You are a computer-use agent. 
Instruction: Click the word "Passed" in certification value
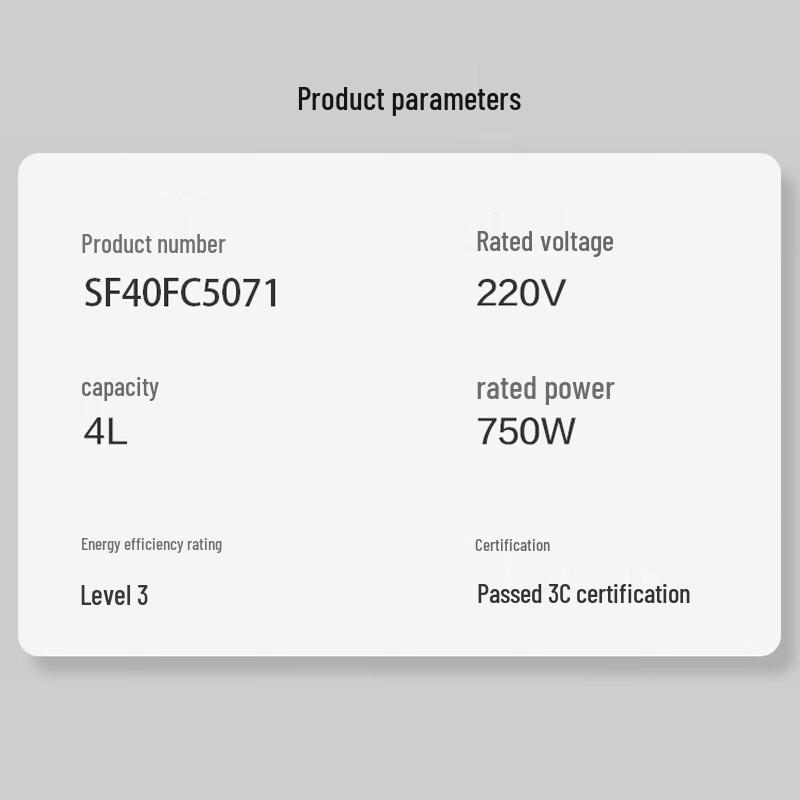tap(510, 594)
